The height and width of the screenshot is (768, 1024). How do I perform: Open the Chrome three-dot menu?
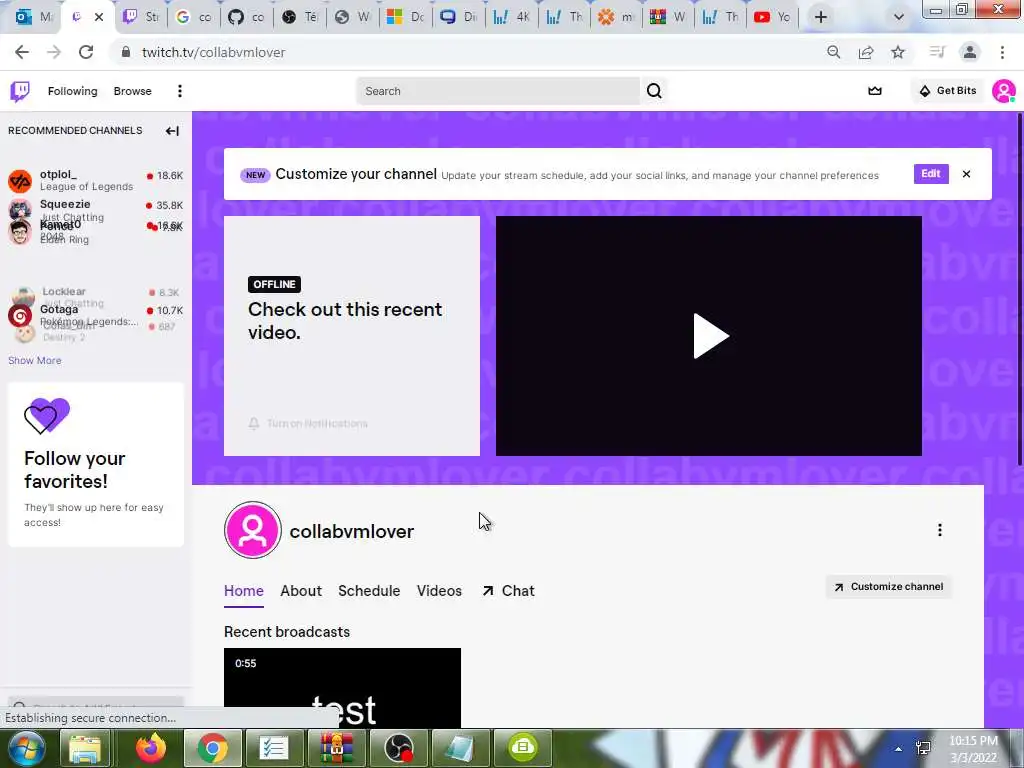pos(1002,52)
